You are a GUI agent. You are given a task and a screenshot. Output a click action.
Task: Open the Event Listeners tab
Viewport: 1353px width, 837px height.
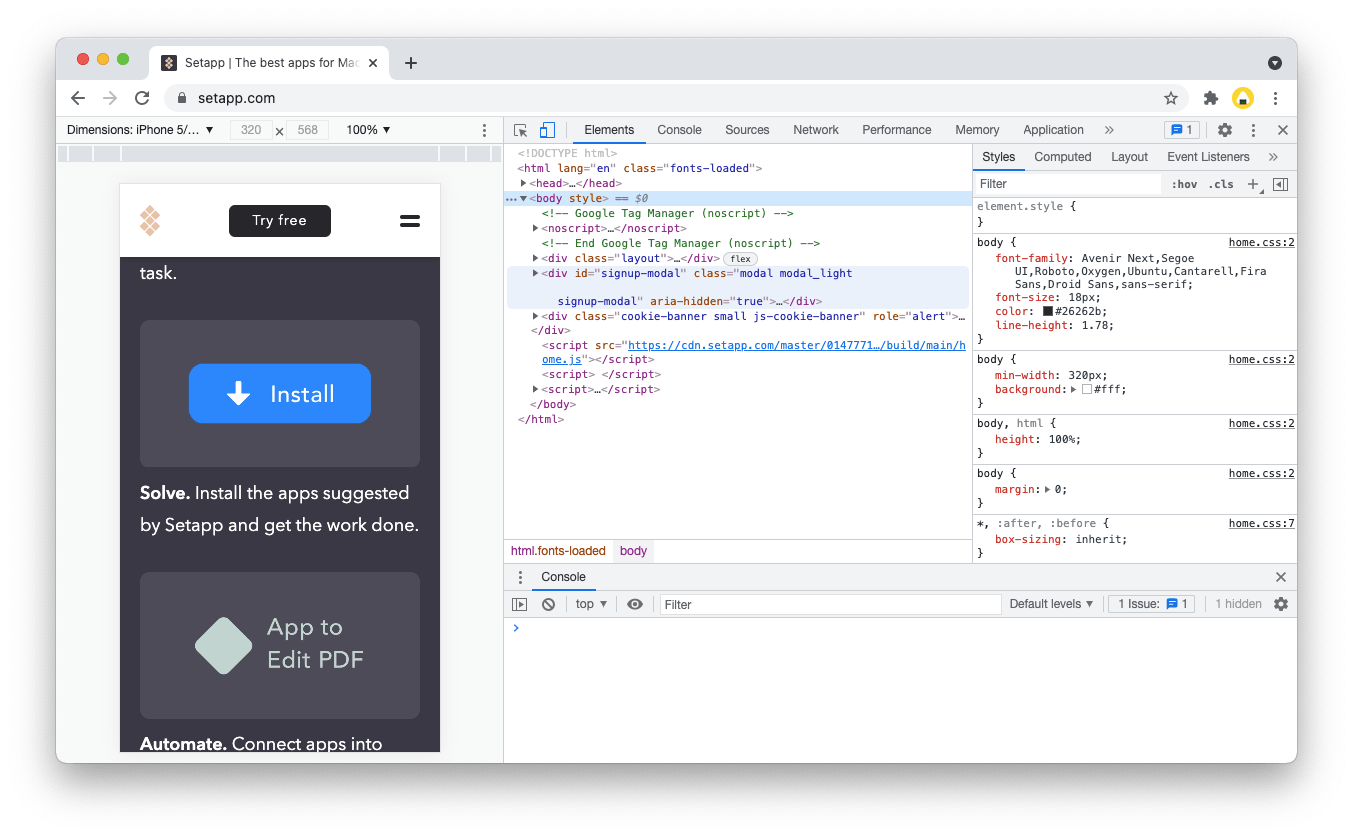(1208, 157)
